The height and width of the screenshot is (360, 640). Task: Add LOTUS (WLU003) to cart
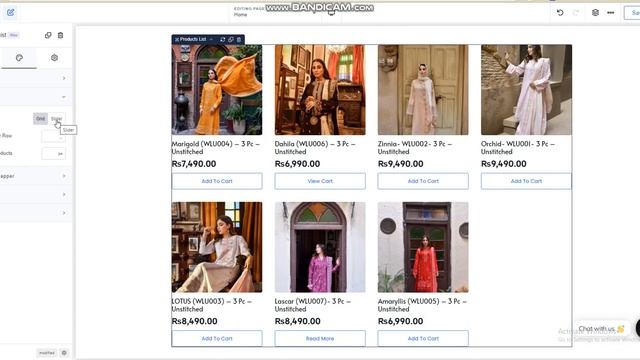(x=217, y=338)
